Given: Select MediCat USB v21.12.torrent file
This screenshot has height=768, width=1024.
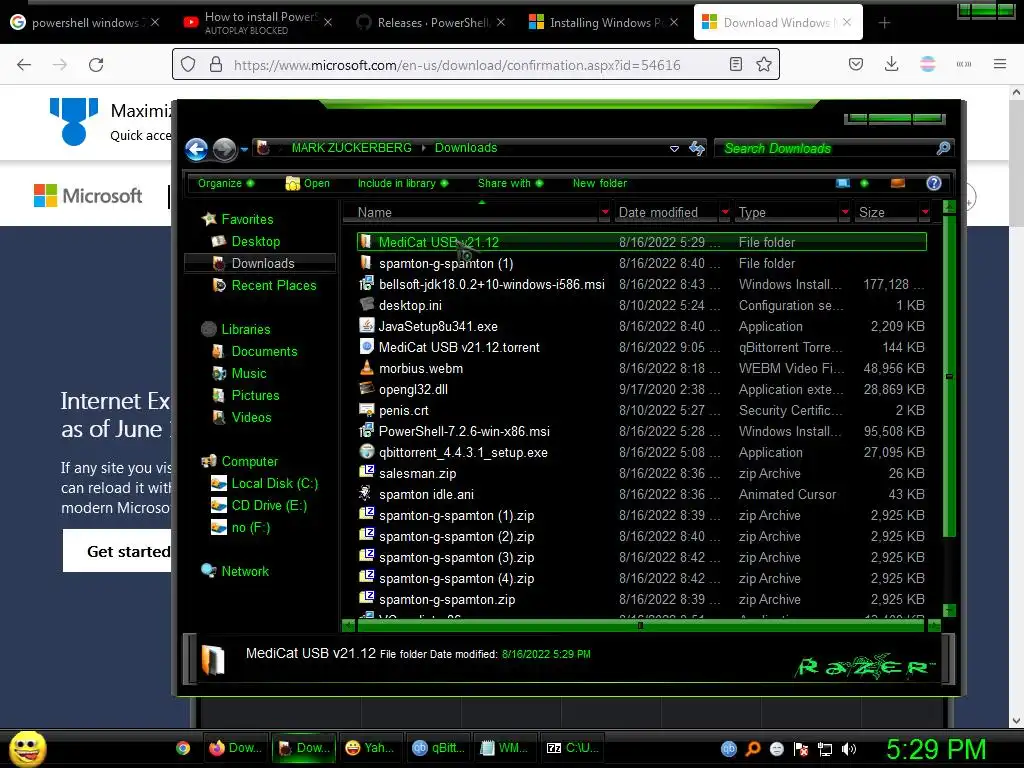Looking at the screenshot, I should [x=459, y=347].
